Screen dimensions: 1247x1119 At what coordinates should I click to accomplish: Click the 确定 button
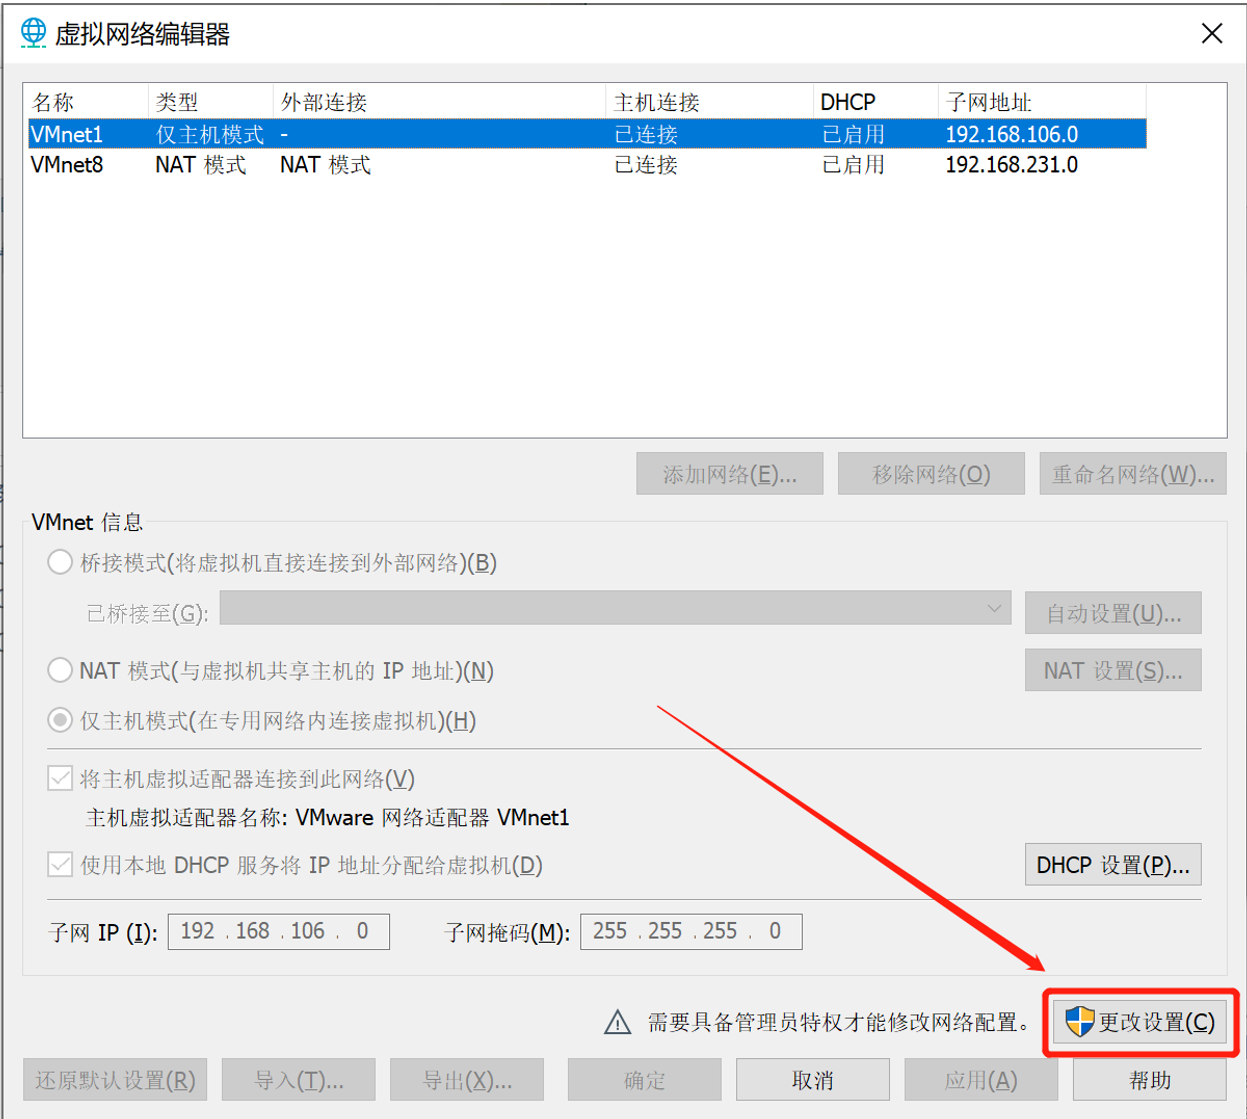coord(644,1080)
